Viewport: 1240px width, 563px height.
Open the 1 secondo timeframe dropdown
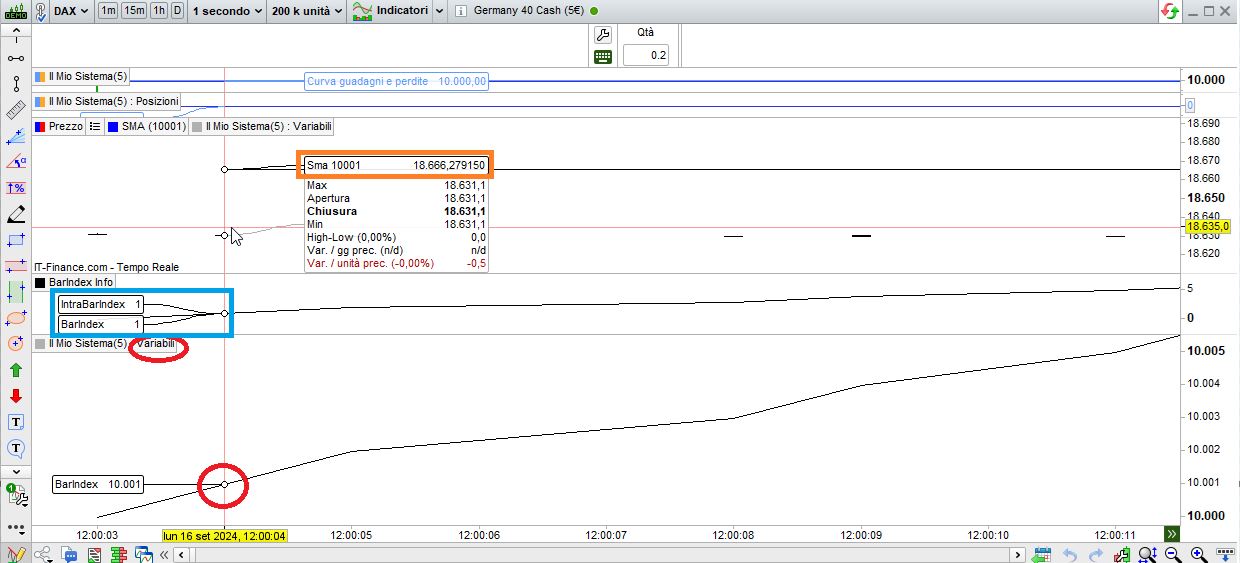point(228,11)
